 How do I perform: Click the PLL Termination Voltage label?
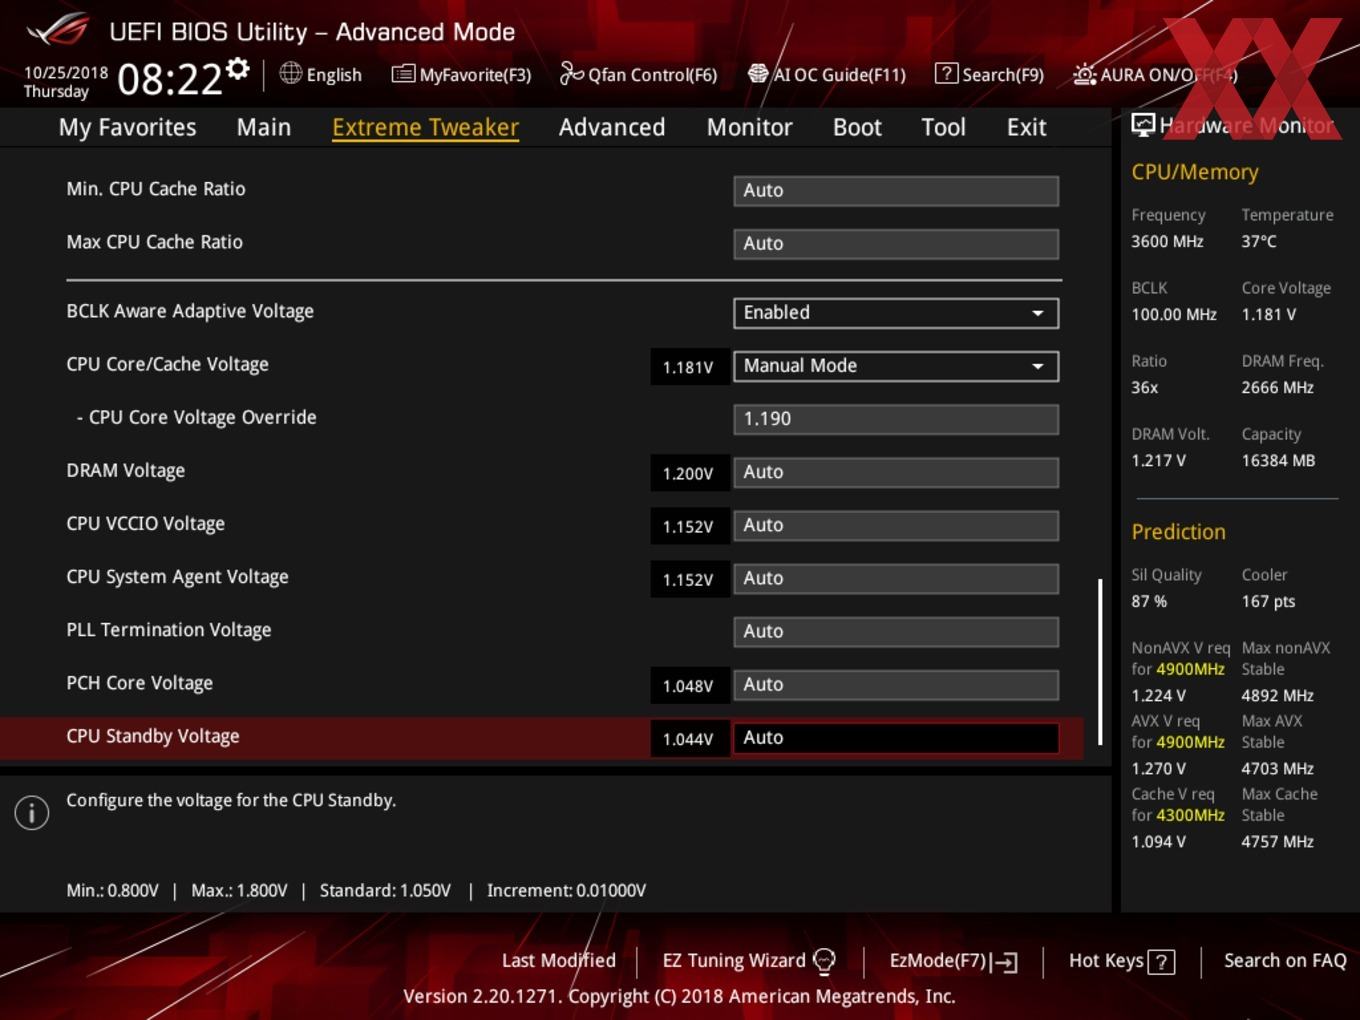tap(169, 630)
